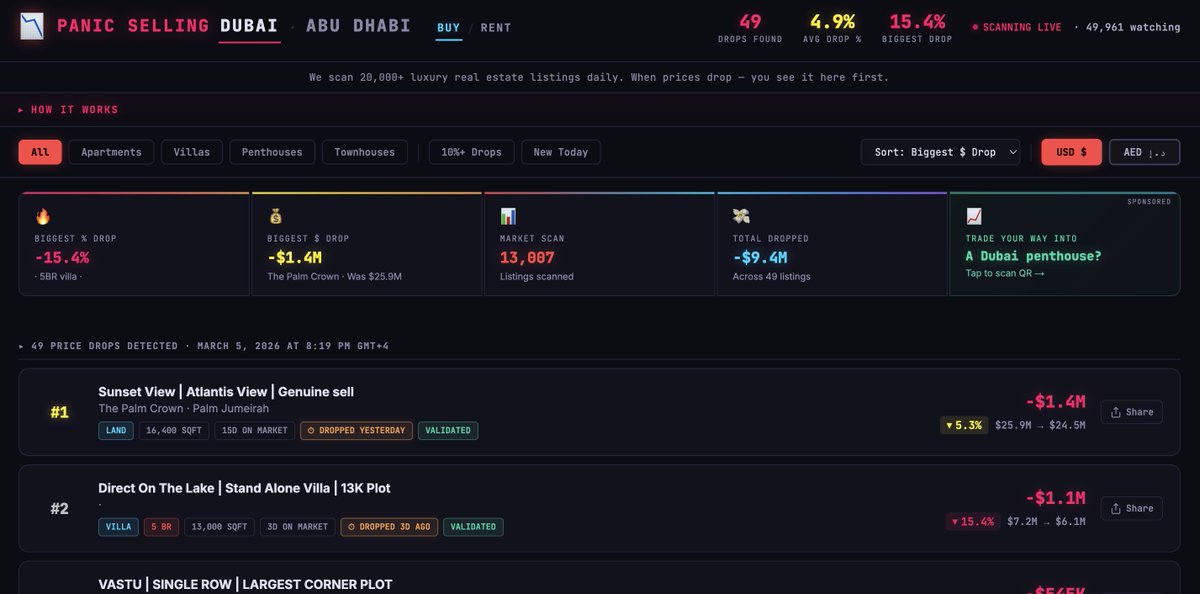
Task: Click the bar chart icon on Market Scan card
Action: tap(508, 216)
